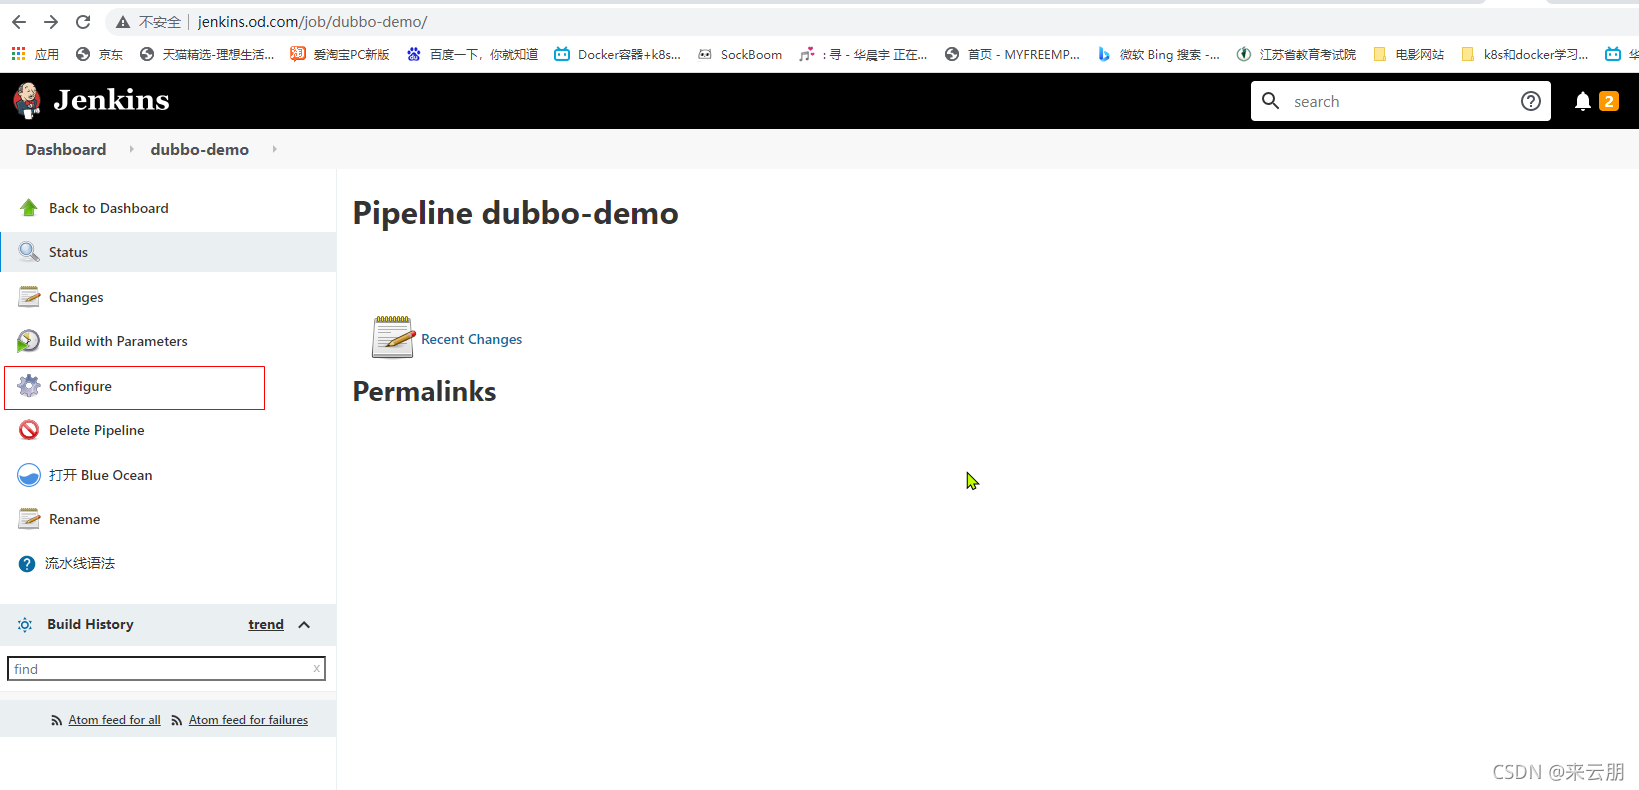The height and width of the screenshot is (790, 1639).
Task: Open search help question mark icon
Action: coord(1530,101)
